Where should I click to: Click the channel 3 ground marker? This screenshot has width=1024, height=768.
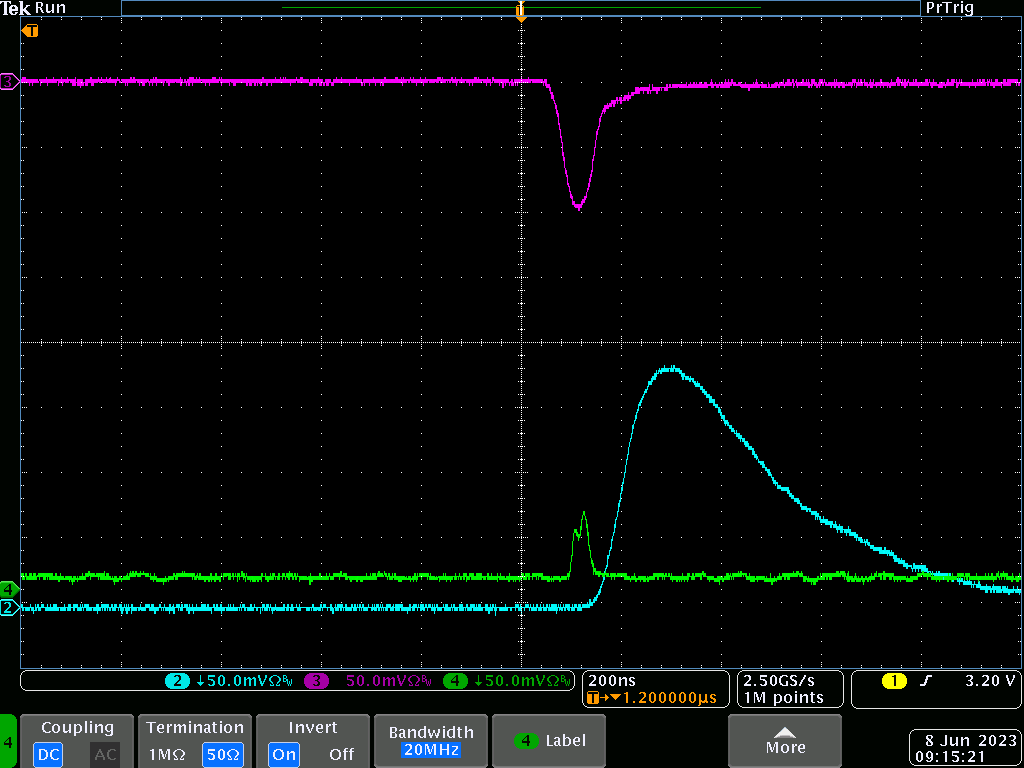tap(9, 81)
